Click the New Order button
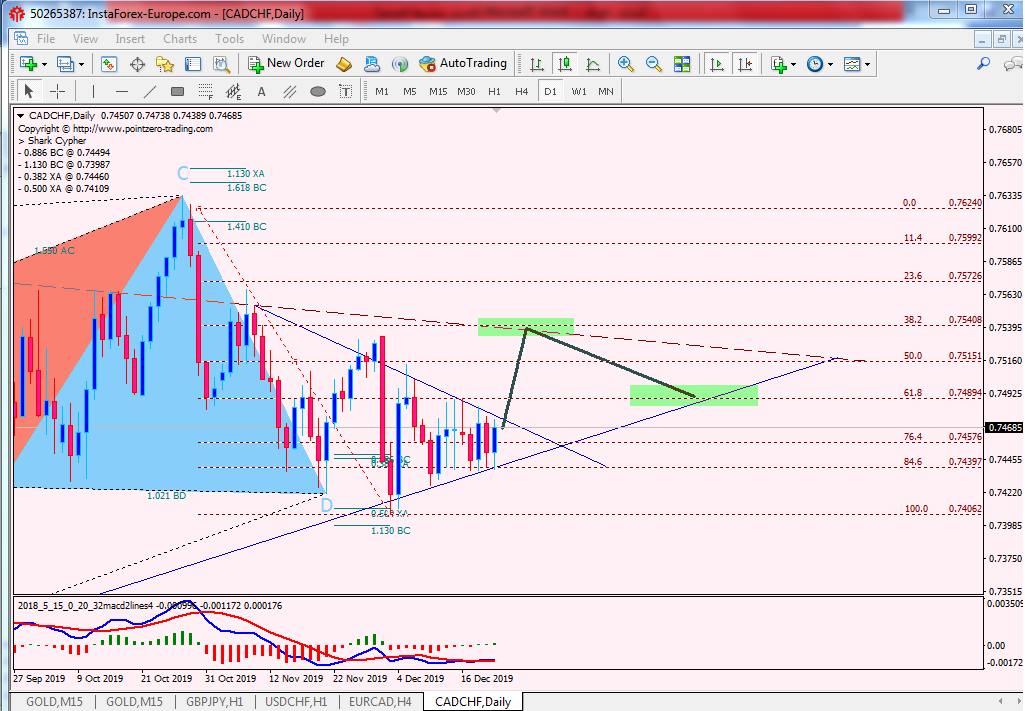This screenshot has width=1025, height=711. 286,64
